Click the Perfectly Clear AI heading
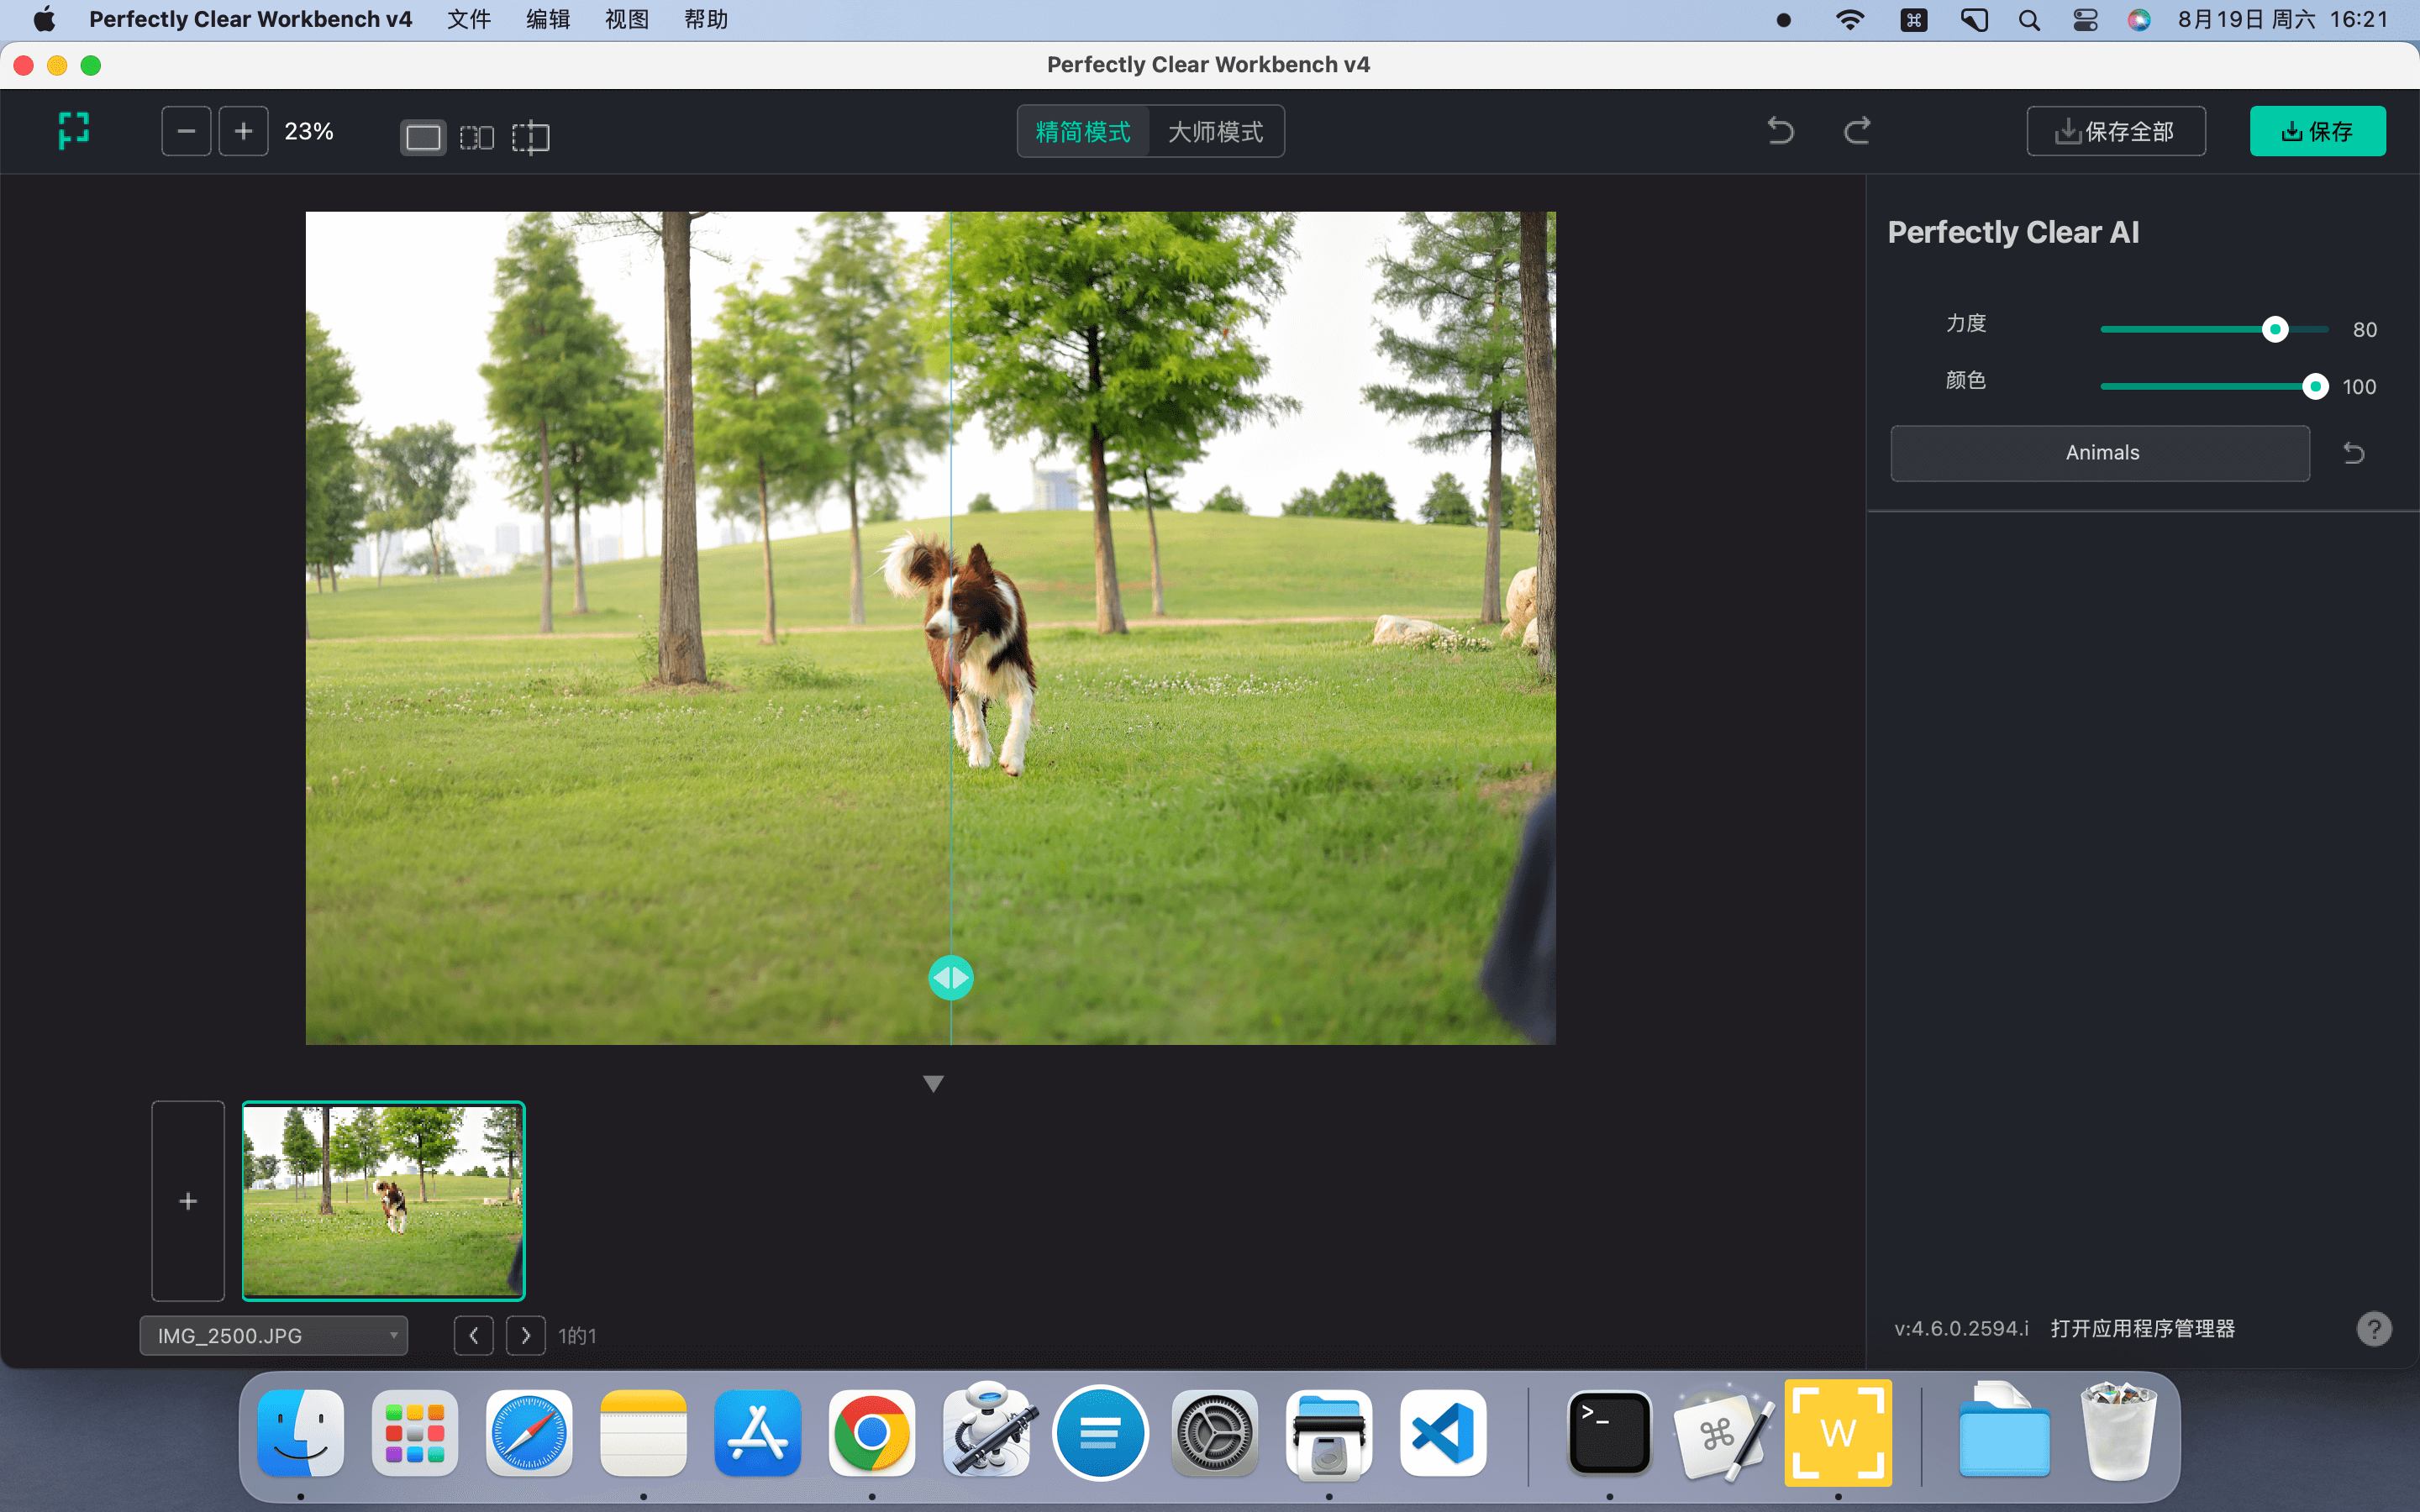This screenshot has height=1512, width=2420. point(2013,232)
